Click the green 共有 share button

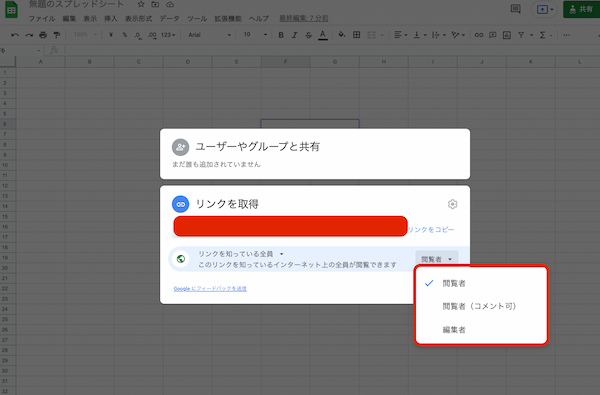pos(581,9)
